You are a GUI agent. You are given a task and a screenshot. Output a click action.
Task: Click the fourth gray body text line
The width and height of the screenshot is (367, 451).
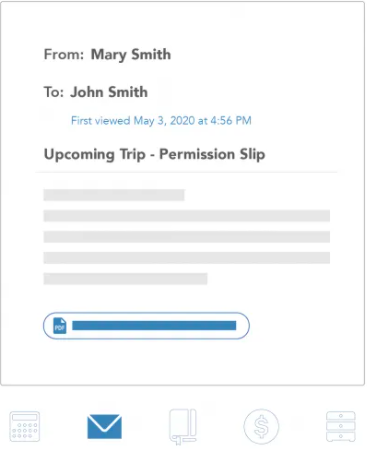point(187,258)
